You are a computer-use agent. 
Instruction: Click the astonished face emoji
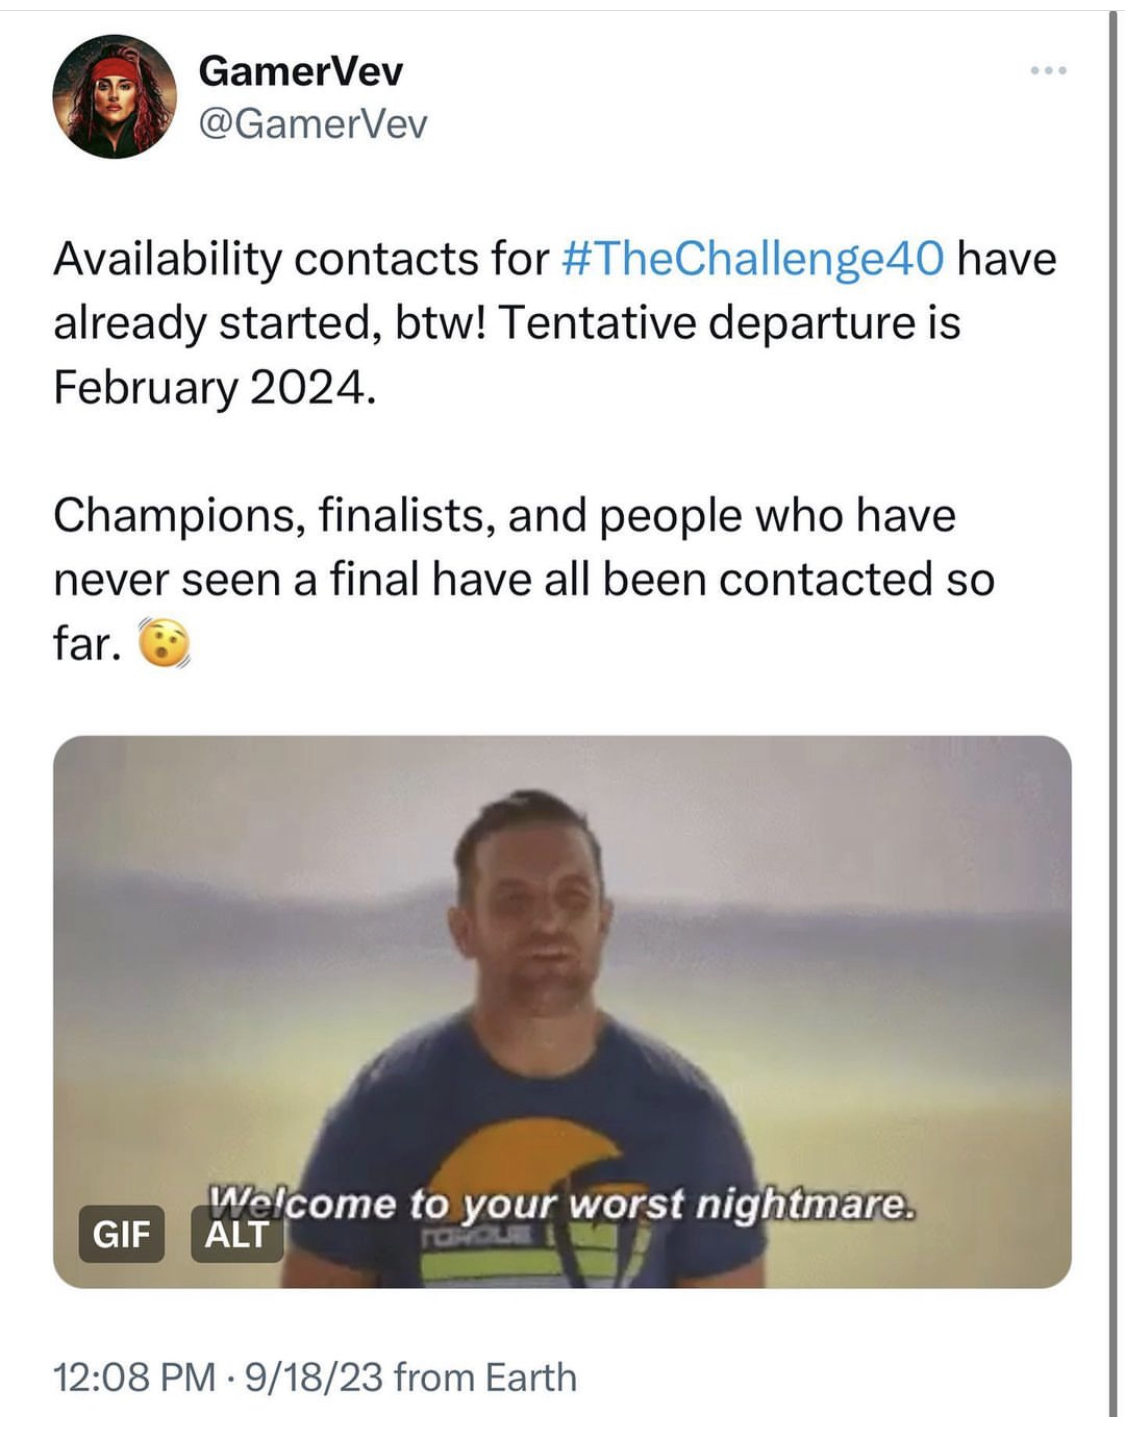click(162, 643)
